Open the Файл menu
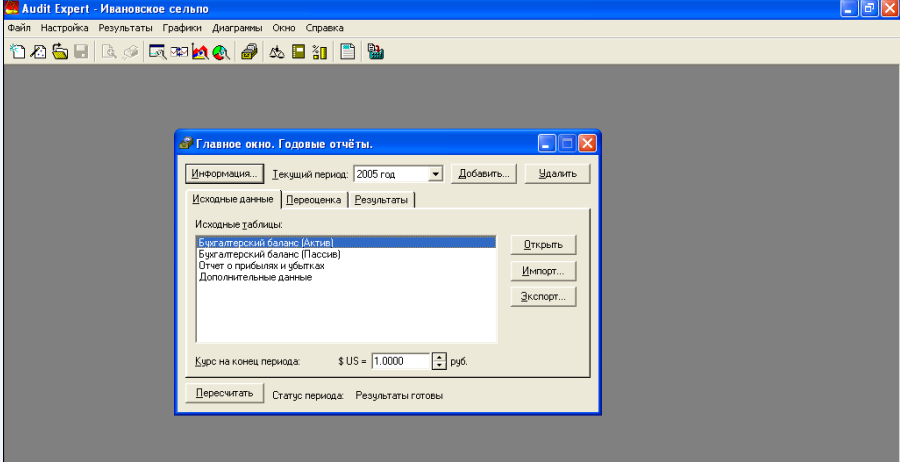Viewport: 900px width, 462px height. coord(20,28)
